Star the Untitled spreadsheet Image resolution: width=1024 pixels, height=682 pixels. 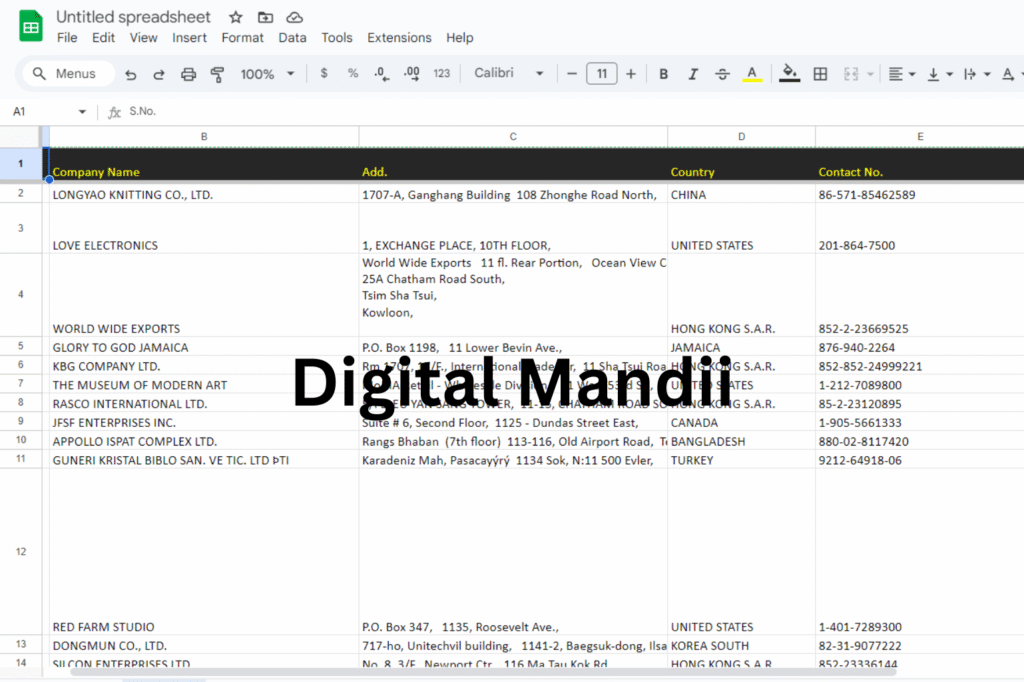tap(236, 17)
